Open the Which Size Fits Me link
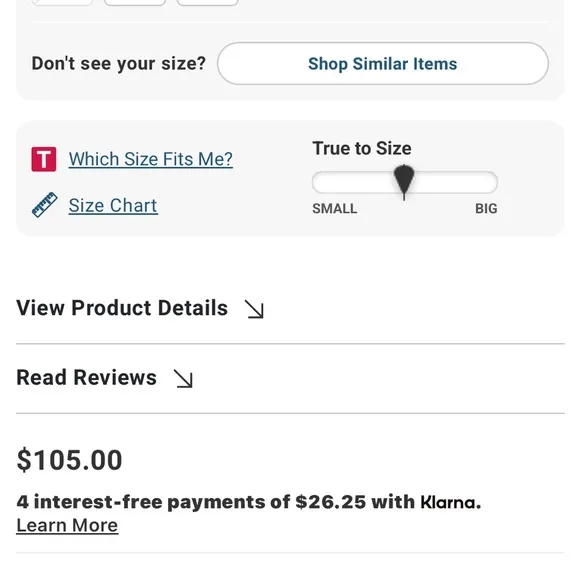Viewport: 580px width, 580px height. (x=151, y=159)
